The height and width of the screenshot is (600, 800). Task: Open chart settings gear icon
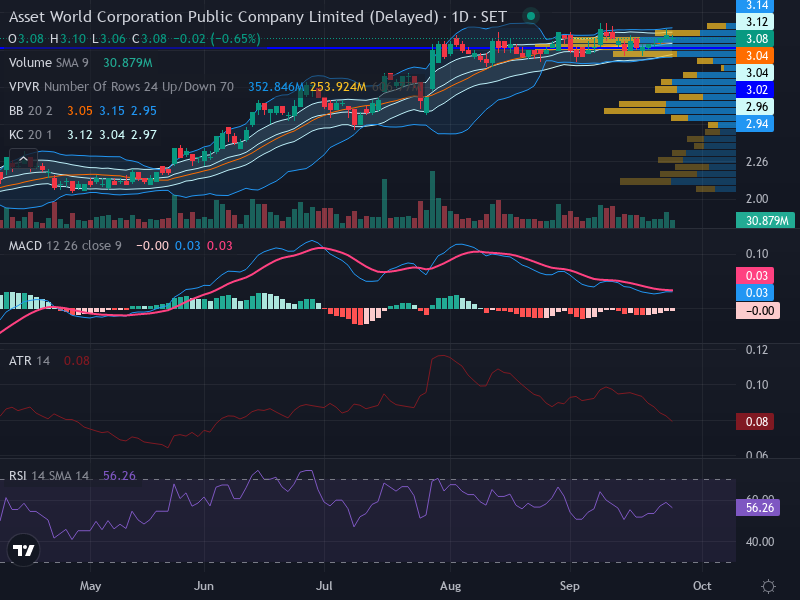point(768,586)
